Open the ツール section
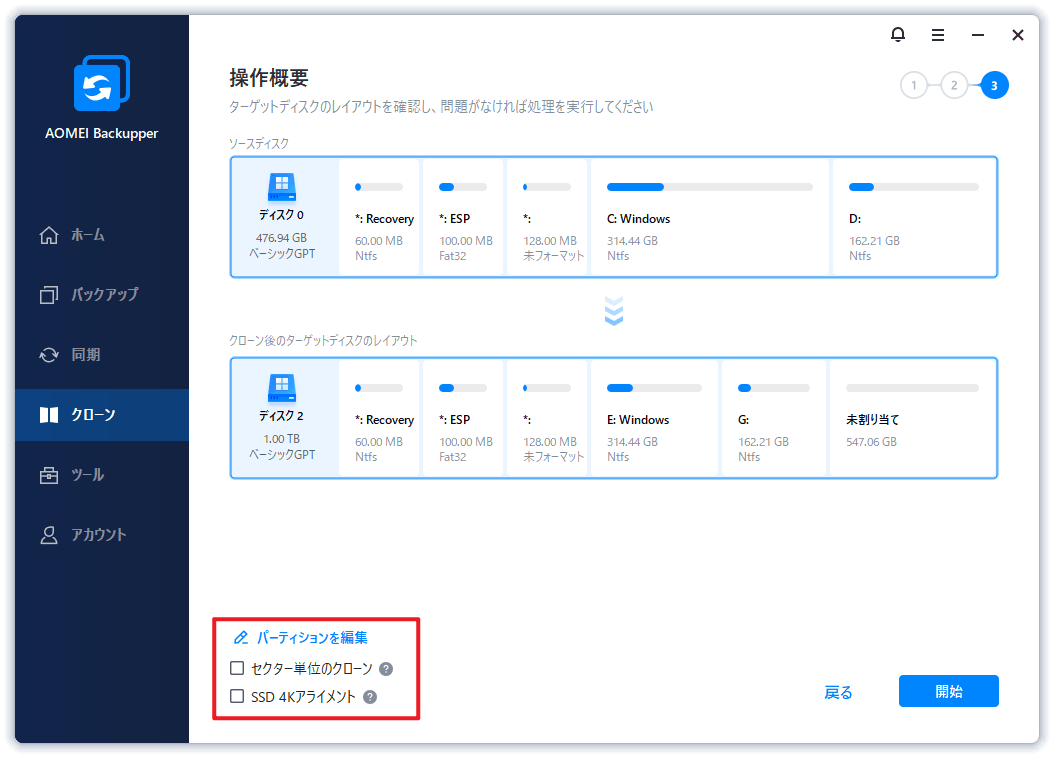1054x758 pixels. tap(62, 474)
